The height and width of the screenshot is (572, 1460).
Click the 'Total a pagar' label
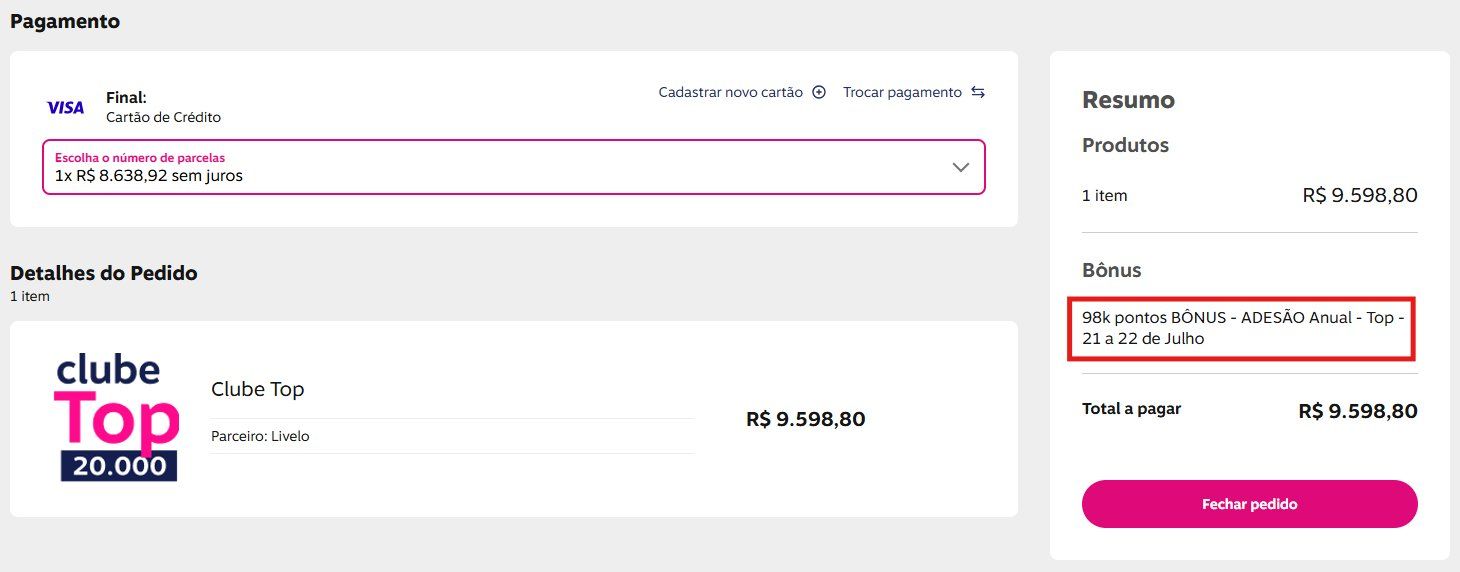[x=1131, y=409]
